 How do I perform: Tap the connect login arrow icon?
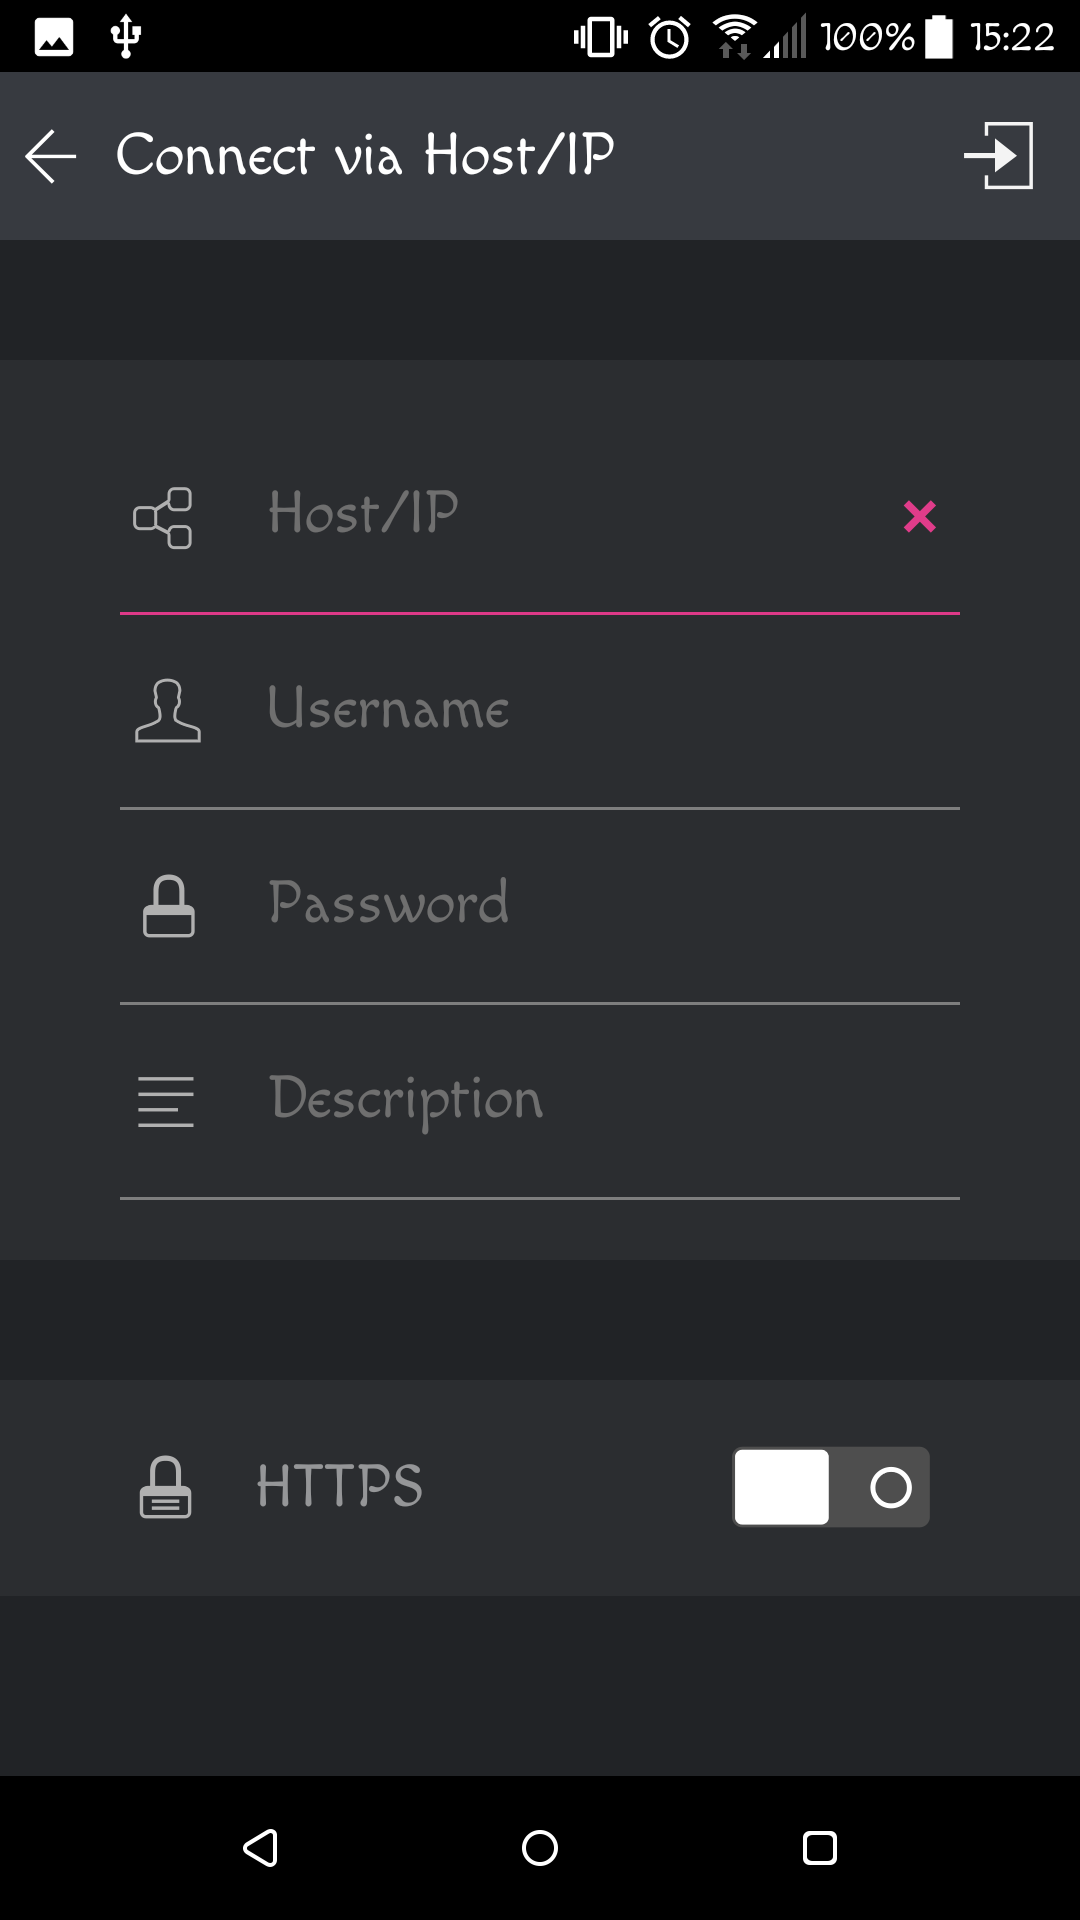tap(998, 155)
